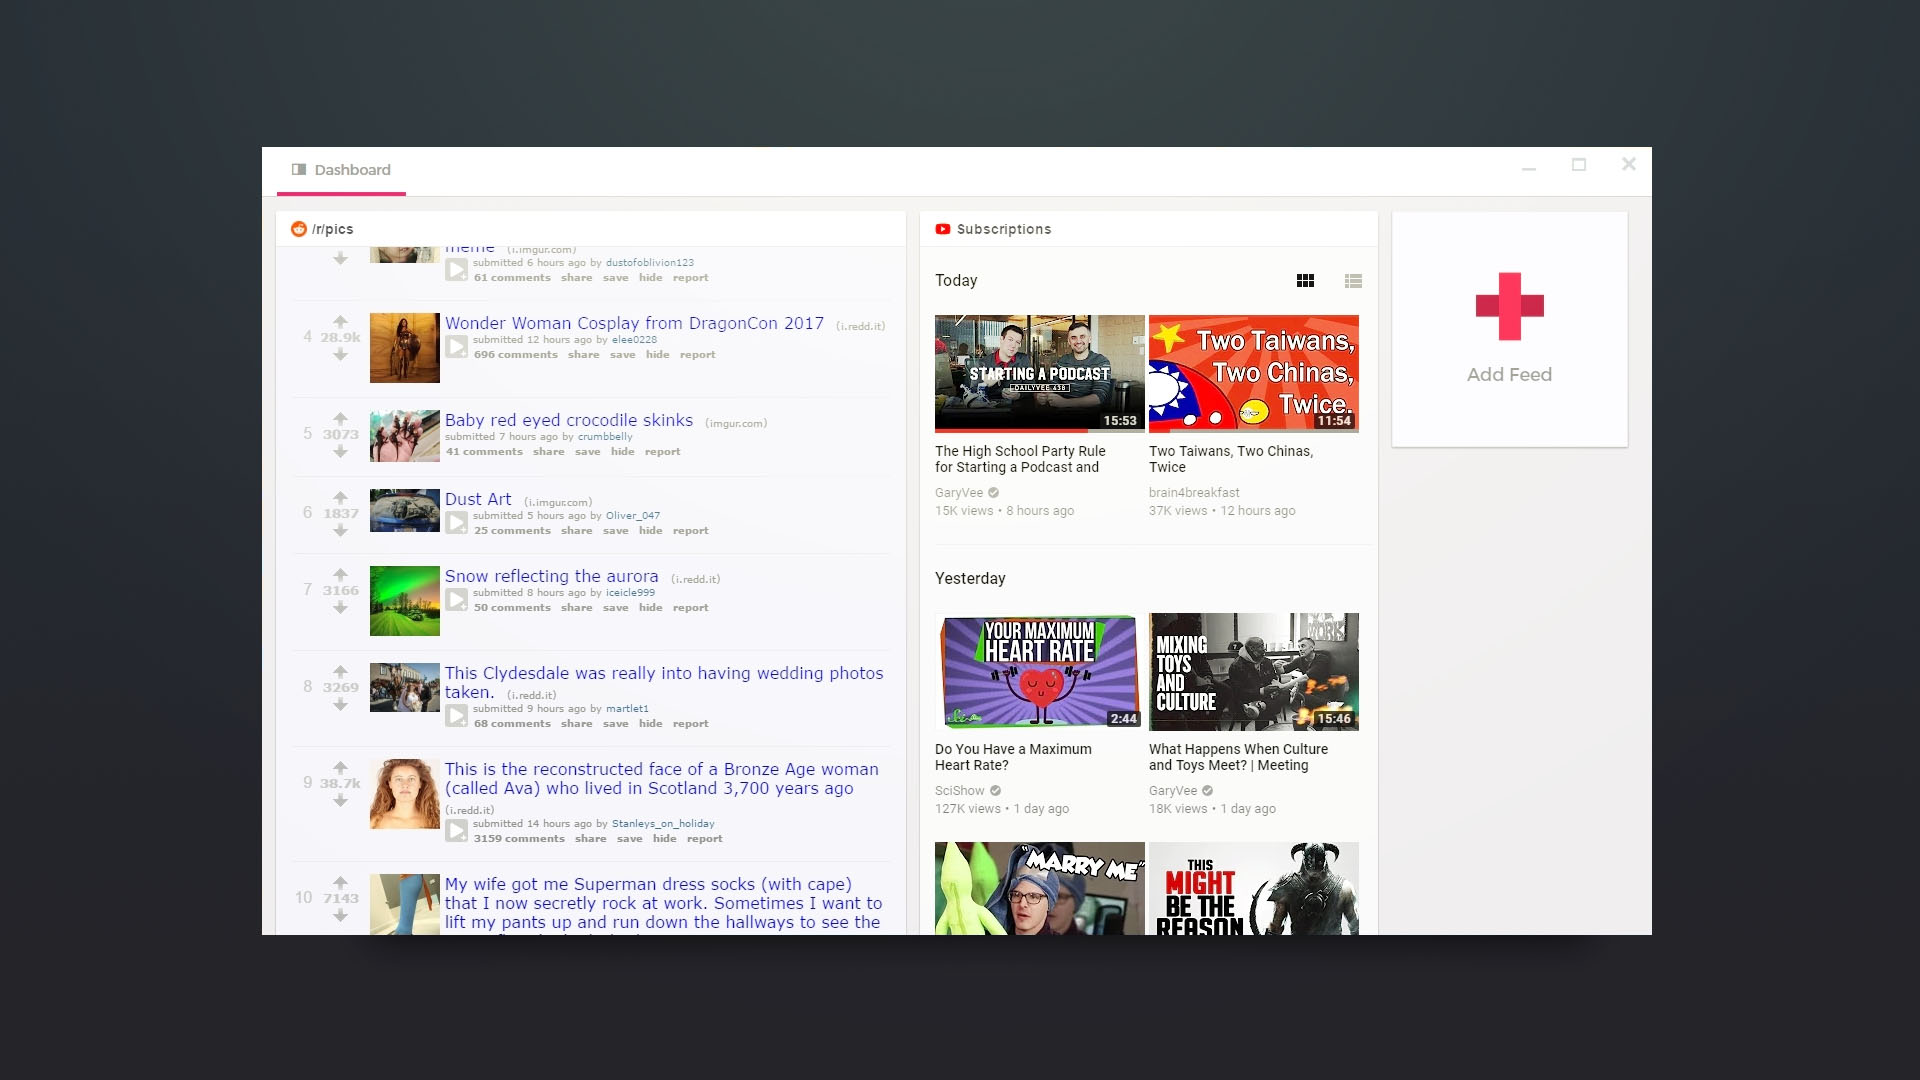The width and height of the screenshot is (1920, 1080).
Task: Open user Stanleys_on_holiday's profile
Action: click(663, 824)
